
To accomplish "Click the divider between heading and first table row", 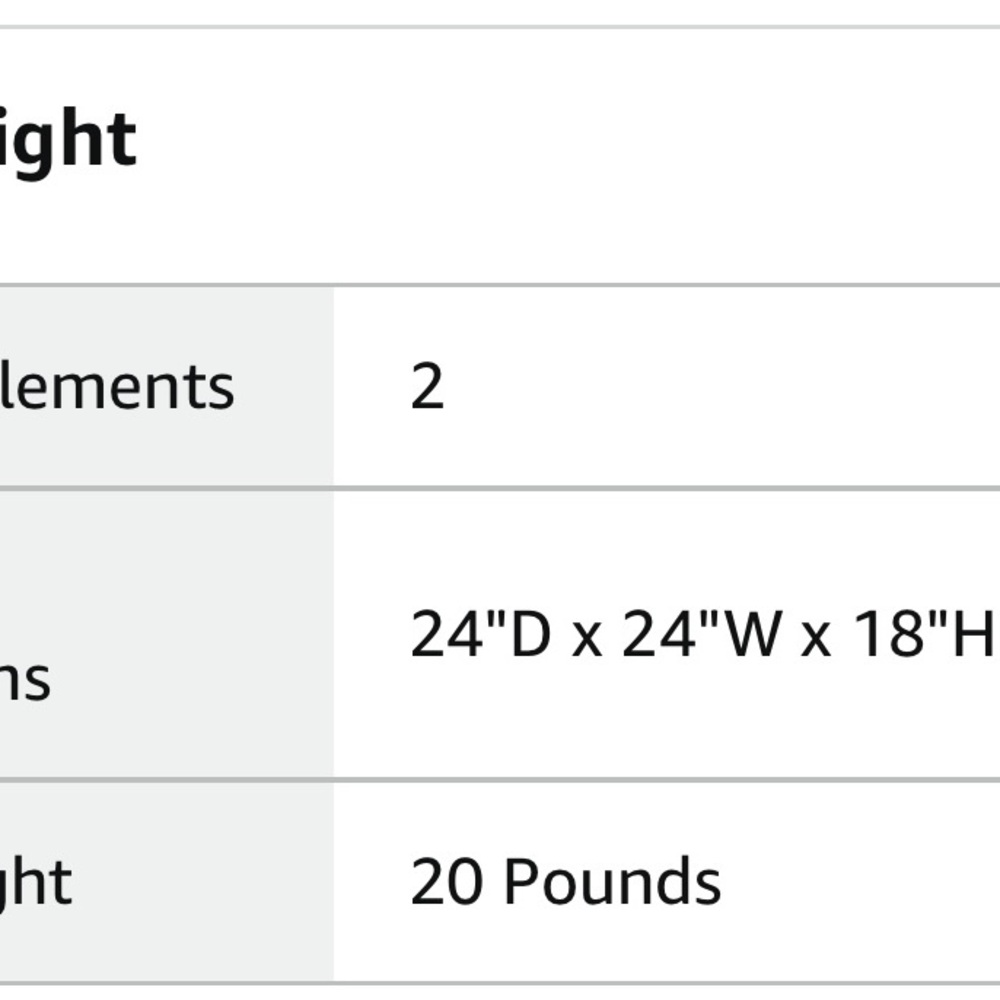I will 500,285.
